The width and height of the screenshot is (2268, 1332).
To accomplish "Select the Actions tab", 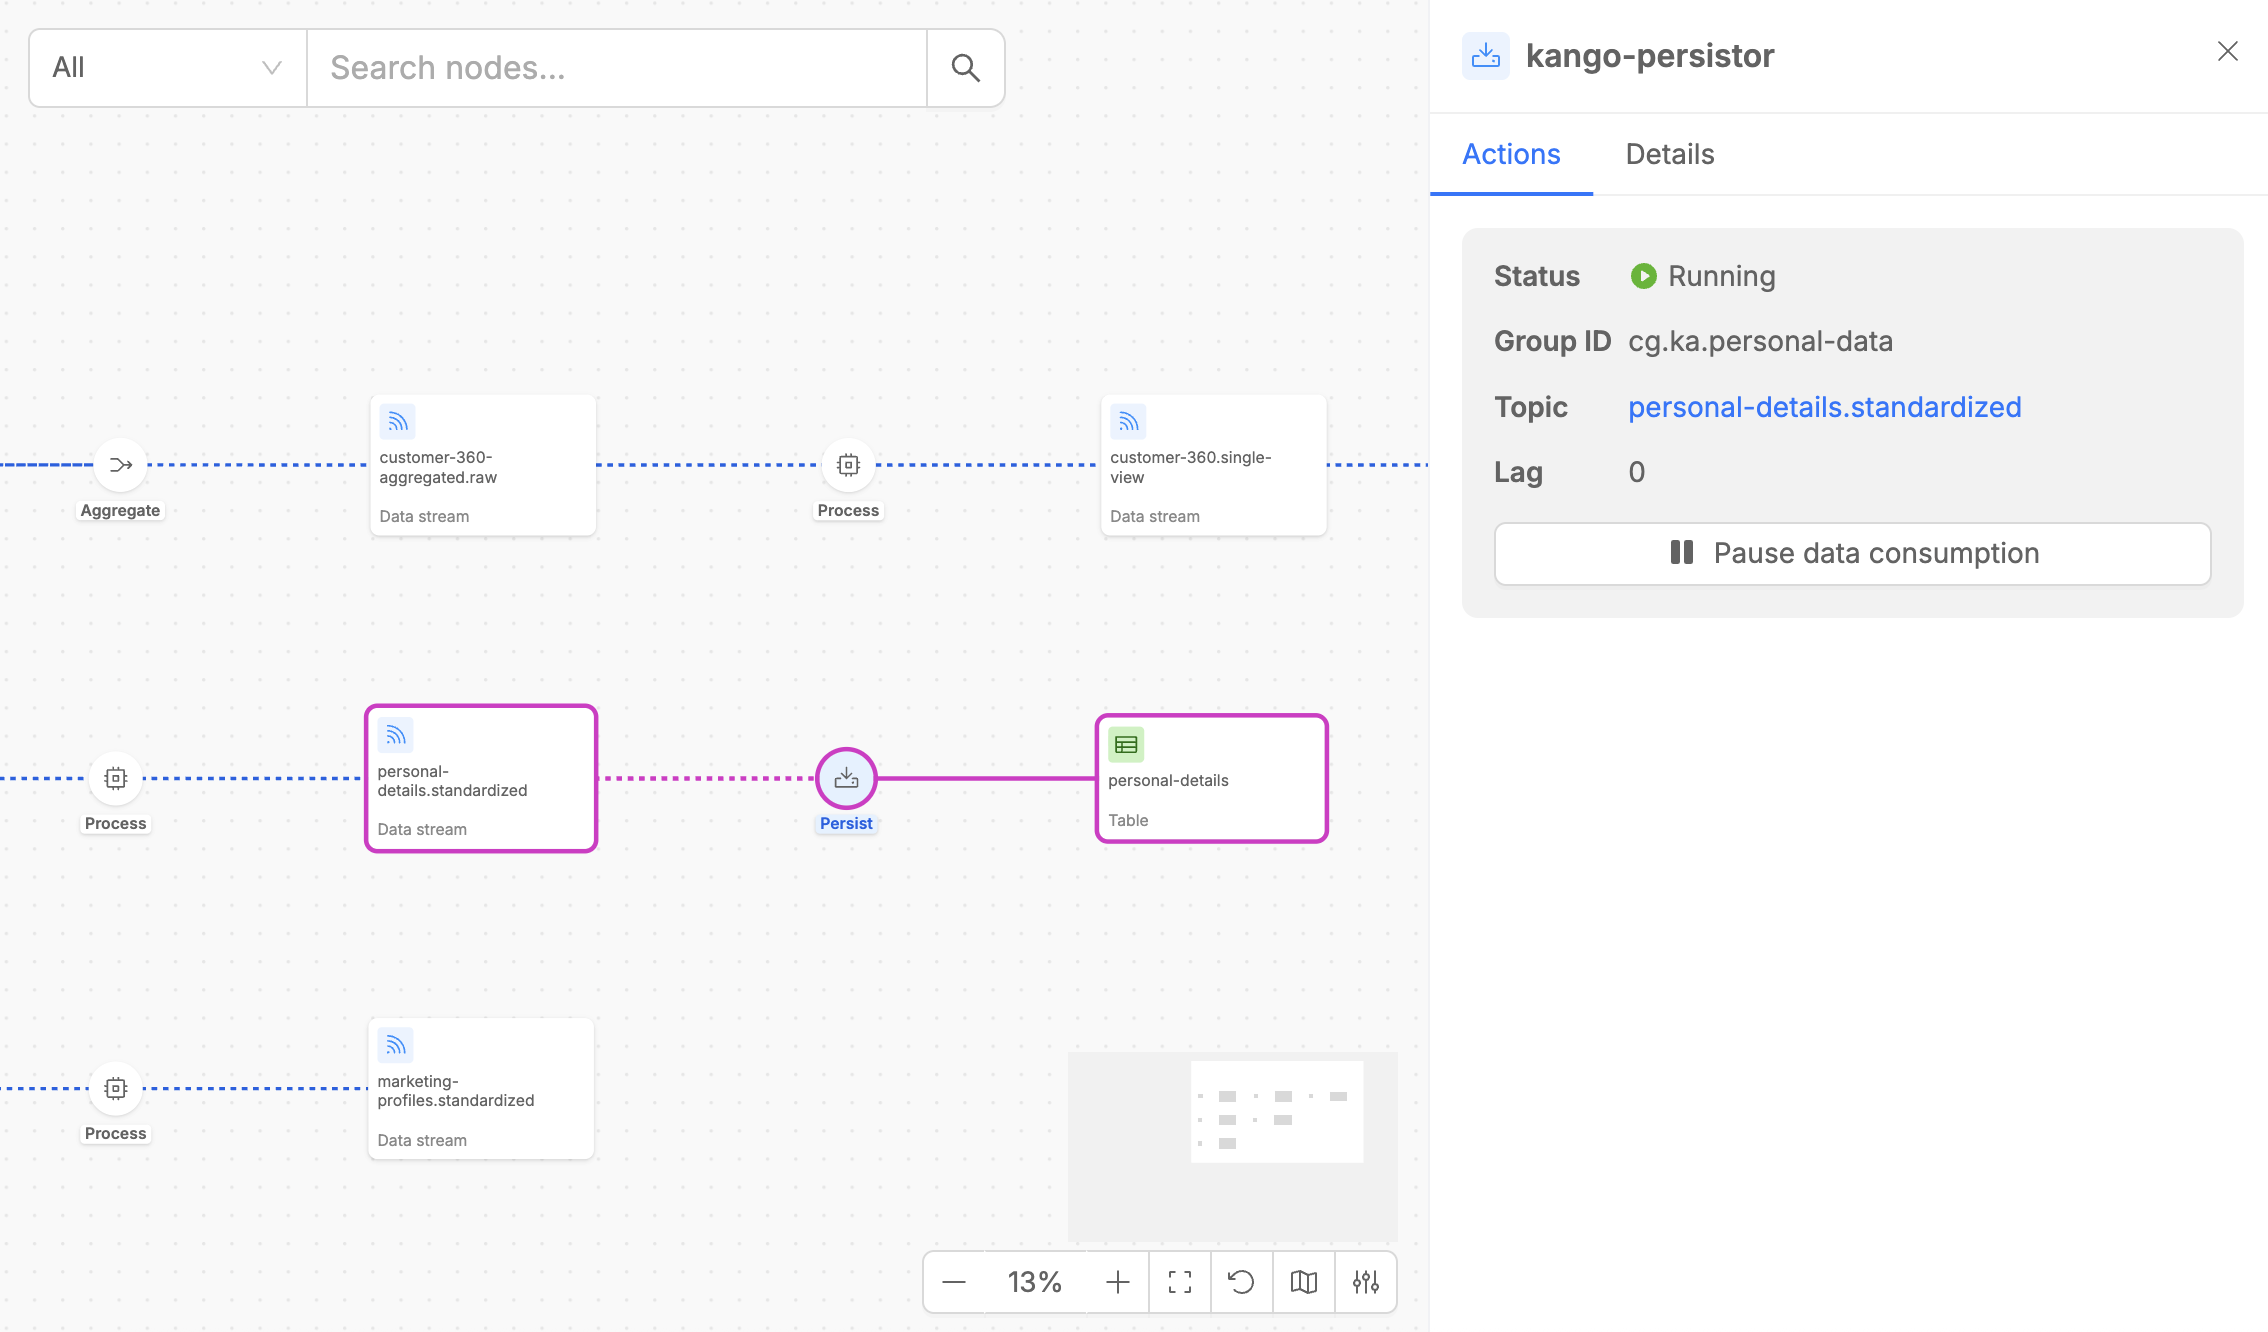I will [x=1510, y=154].
